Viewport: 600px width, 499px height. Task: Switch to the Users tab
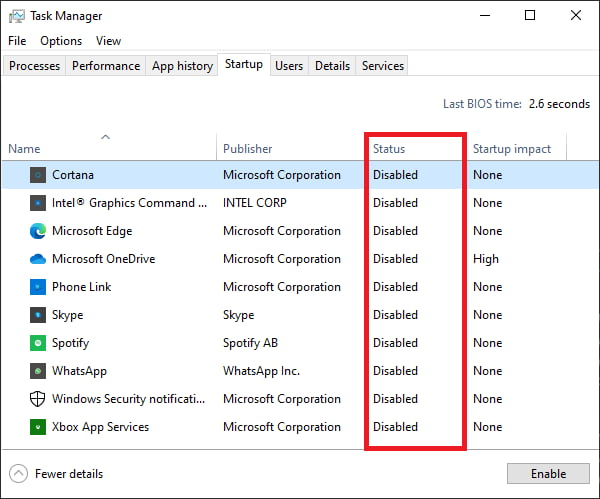(x=289, y=66)
